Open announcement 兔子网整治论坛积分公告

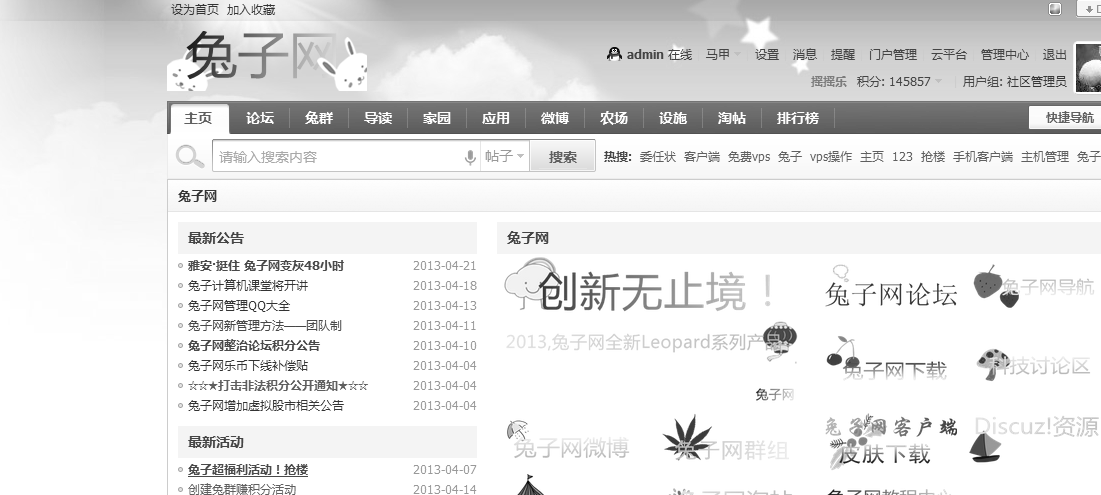coord(253,345)
